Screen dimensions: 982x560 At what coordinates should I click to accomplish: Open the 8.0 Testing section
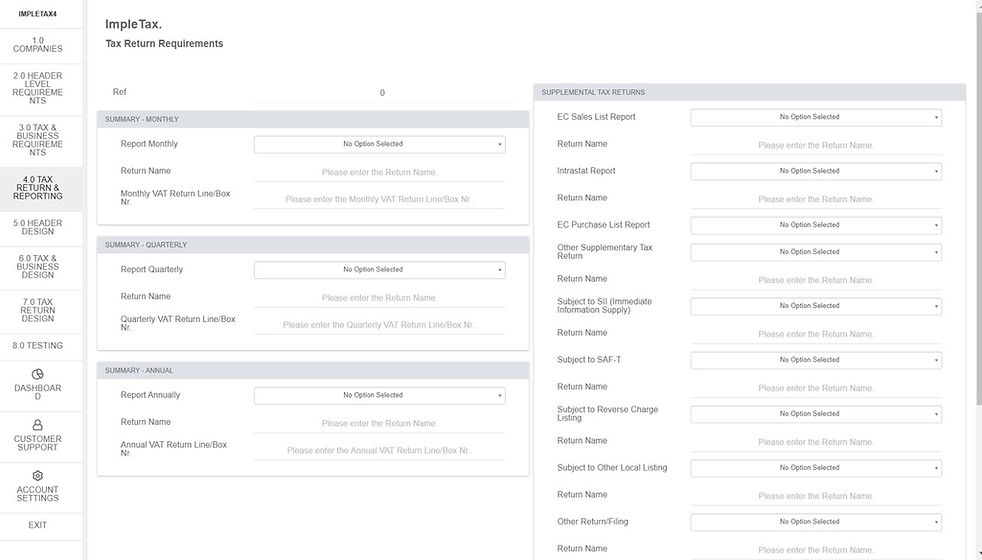[x=38, y=346]
